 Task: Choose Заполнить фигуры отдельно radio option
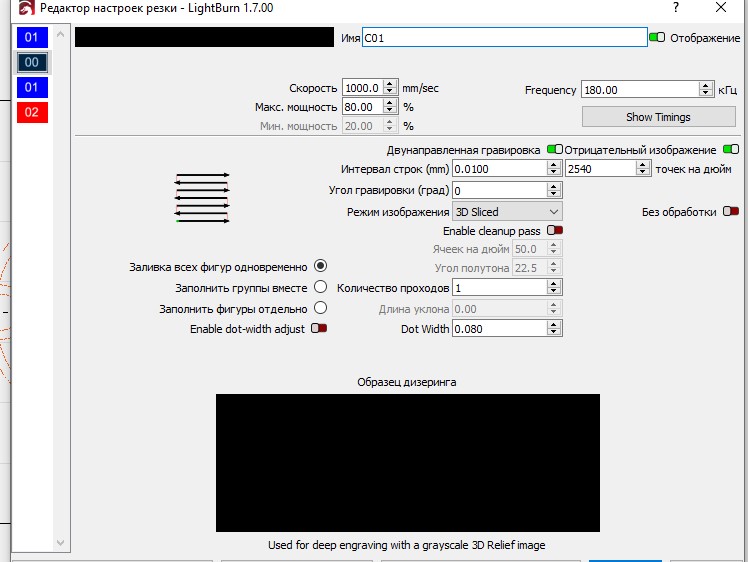coord(321,308)
